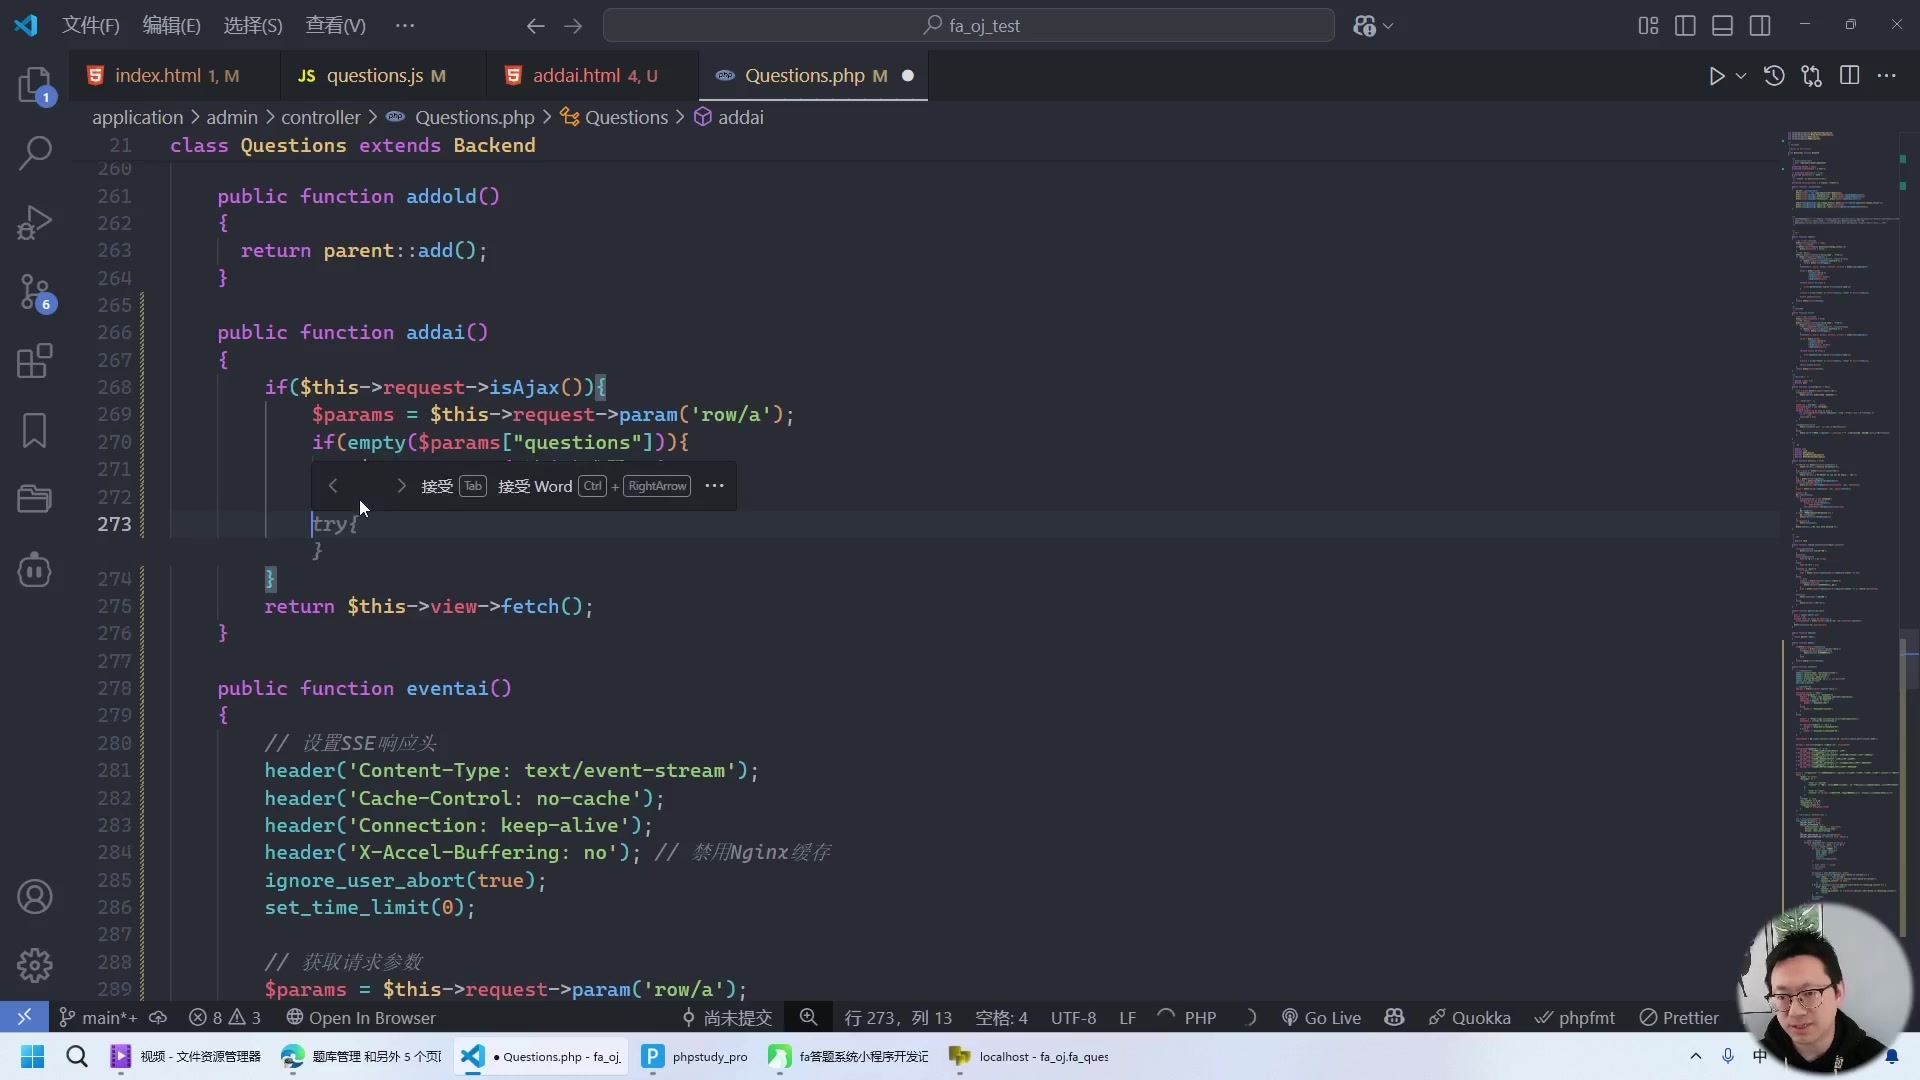Open Run and Debug view
This screenshot has height=1080, width=1920.
(x=35, y=222)
